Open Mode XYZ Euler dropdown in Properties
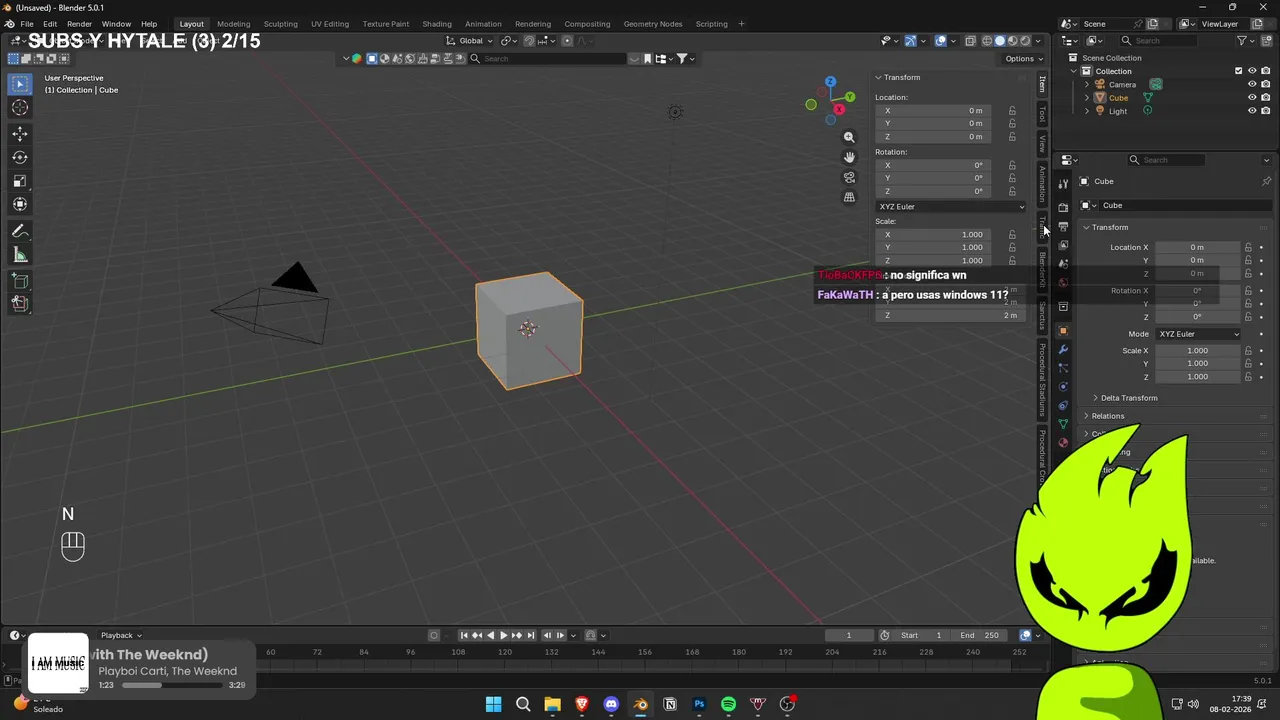1280x720 pixels. (1198, 334)
